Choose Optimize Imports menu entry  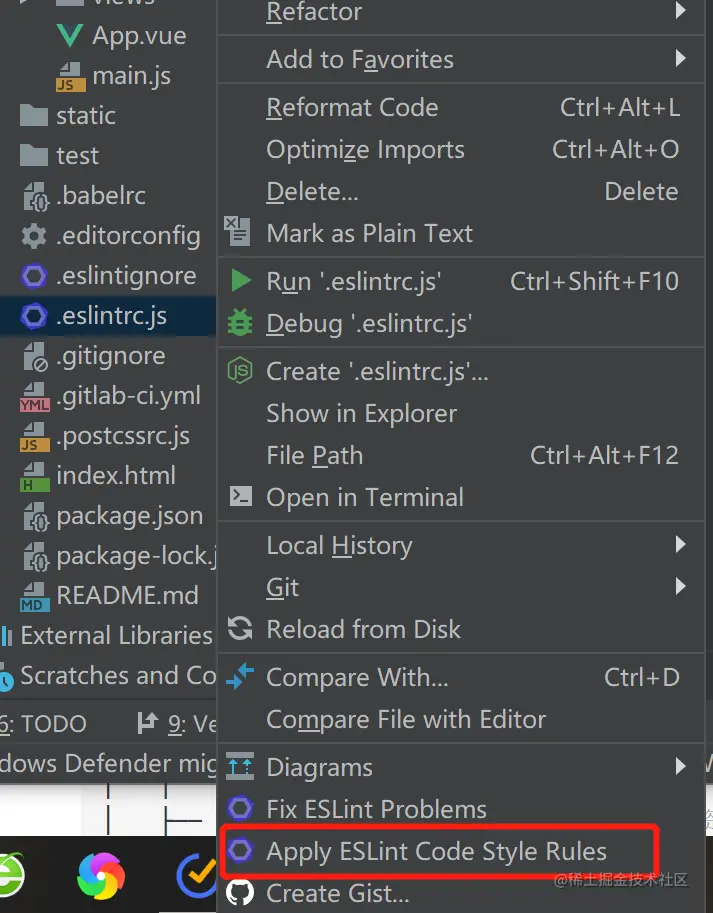pyautogui.click(x=365, y=149)
